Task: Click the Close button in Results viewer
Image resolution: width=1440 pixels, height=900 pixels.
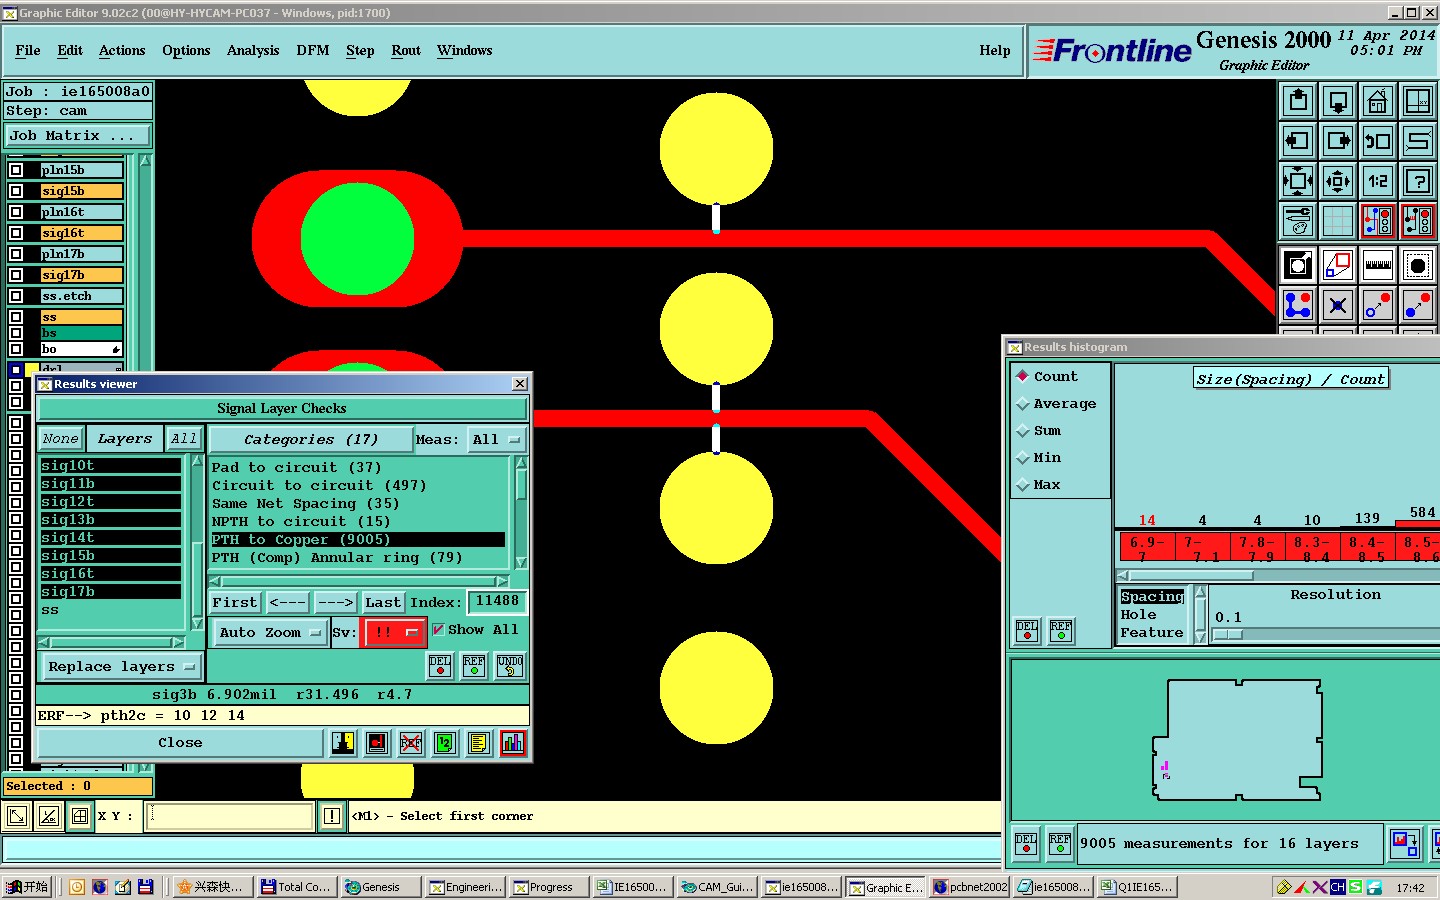Action: (180, 743)
